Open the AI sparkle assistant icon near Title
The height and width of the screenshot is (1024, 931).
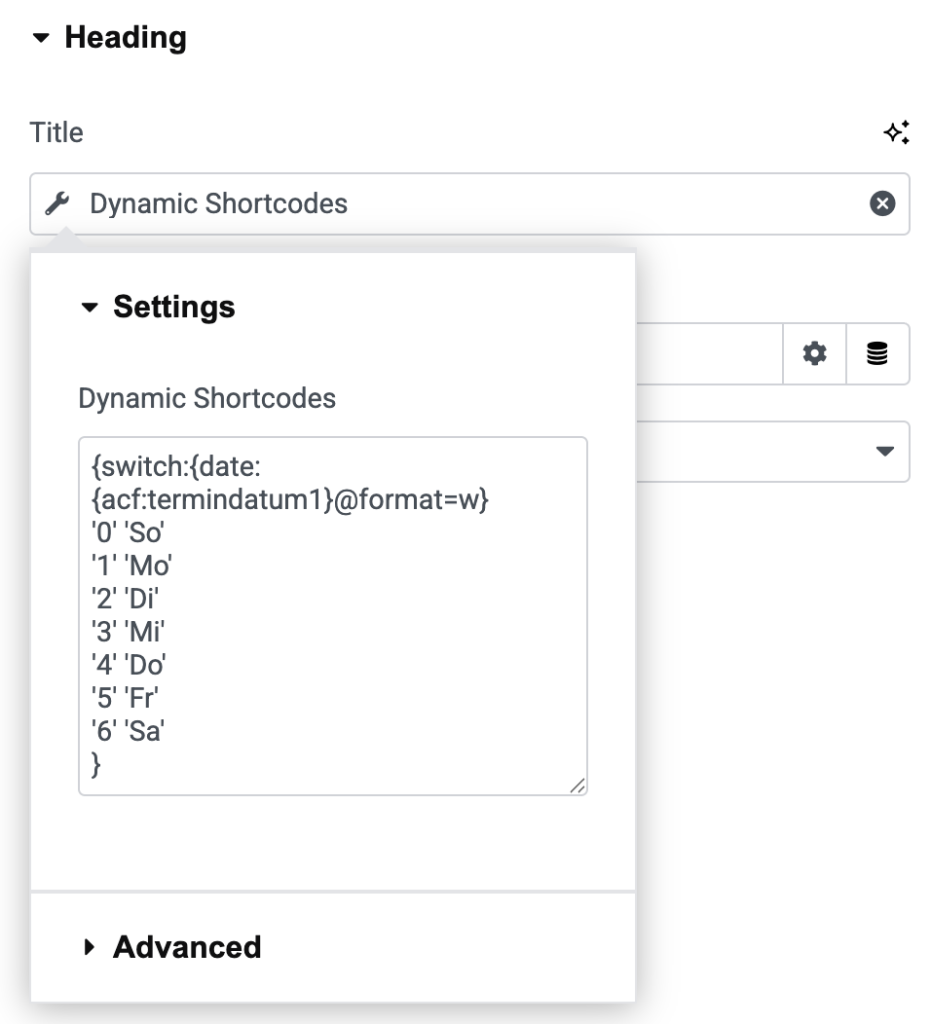click(x=897, y=130)
